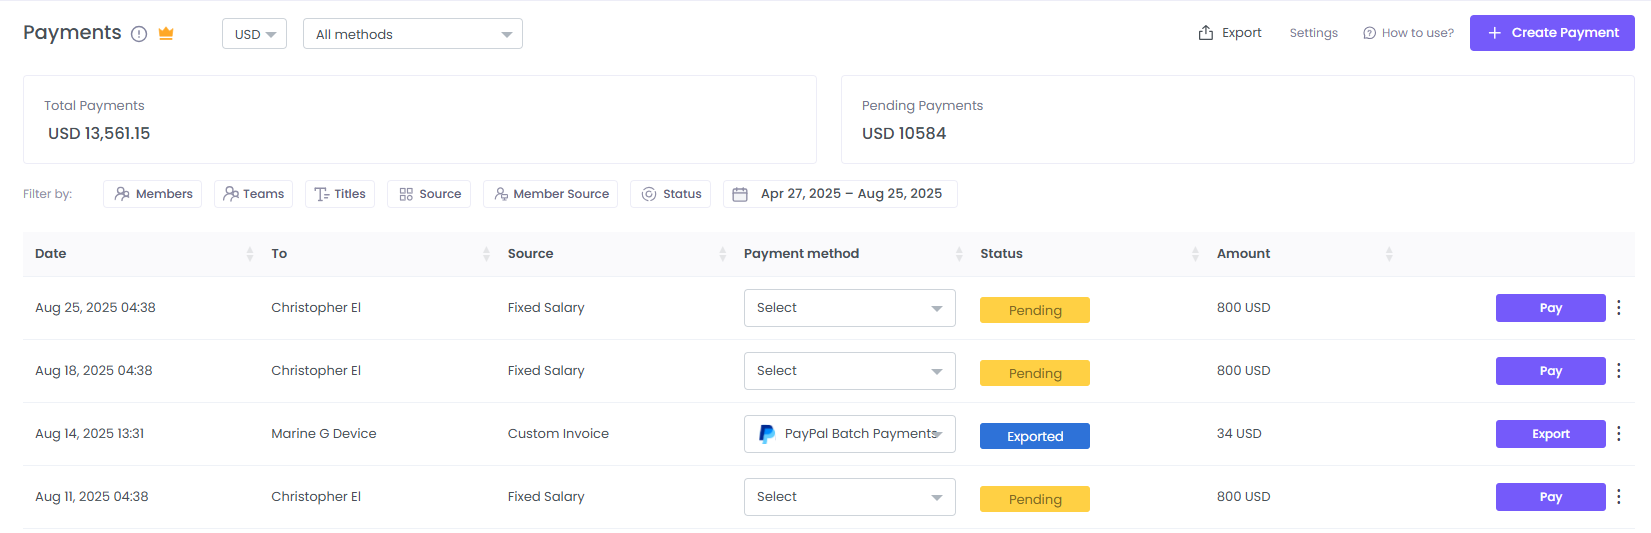Expand the All methods dropdown
This screenshot has height=533, width=1651.
pos(412,34)
